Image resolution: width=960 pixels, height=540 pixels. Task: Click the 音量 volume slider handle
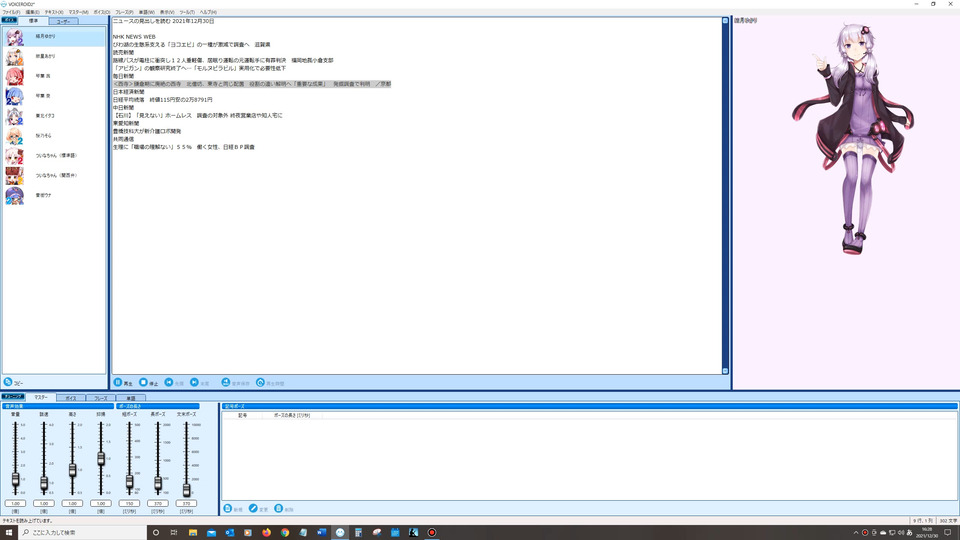15,479
